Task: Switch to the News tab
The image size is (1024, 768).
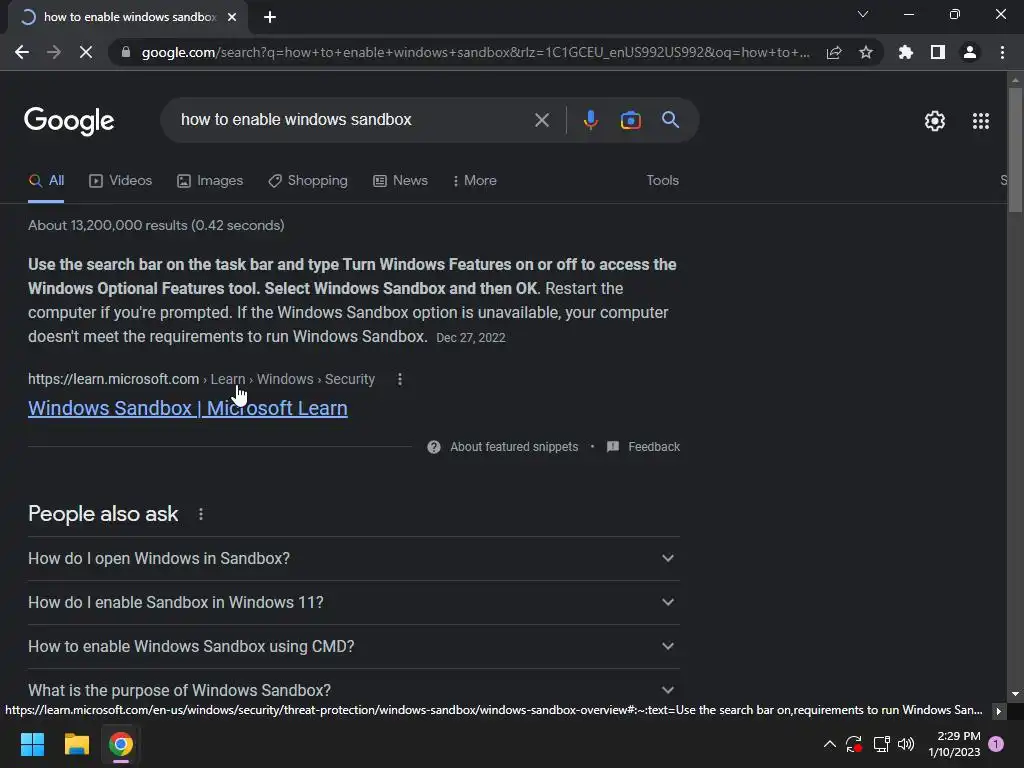Action: pos(400,181)
